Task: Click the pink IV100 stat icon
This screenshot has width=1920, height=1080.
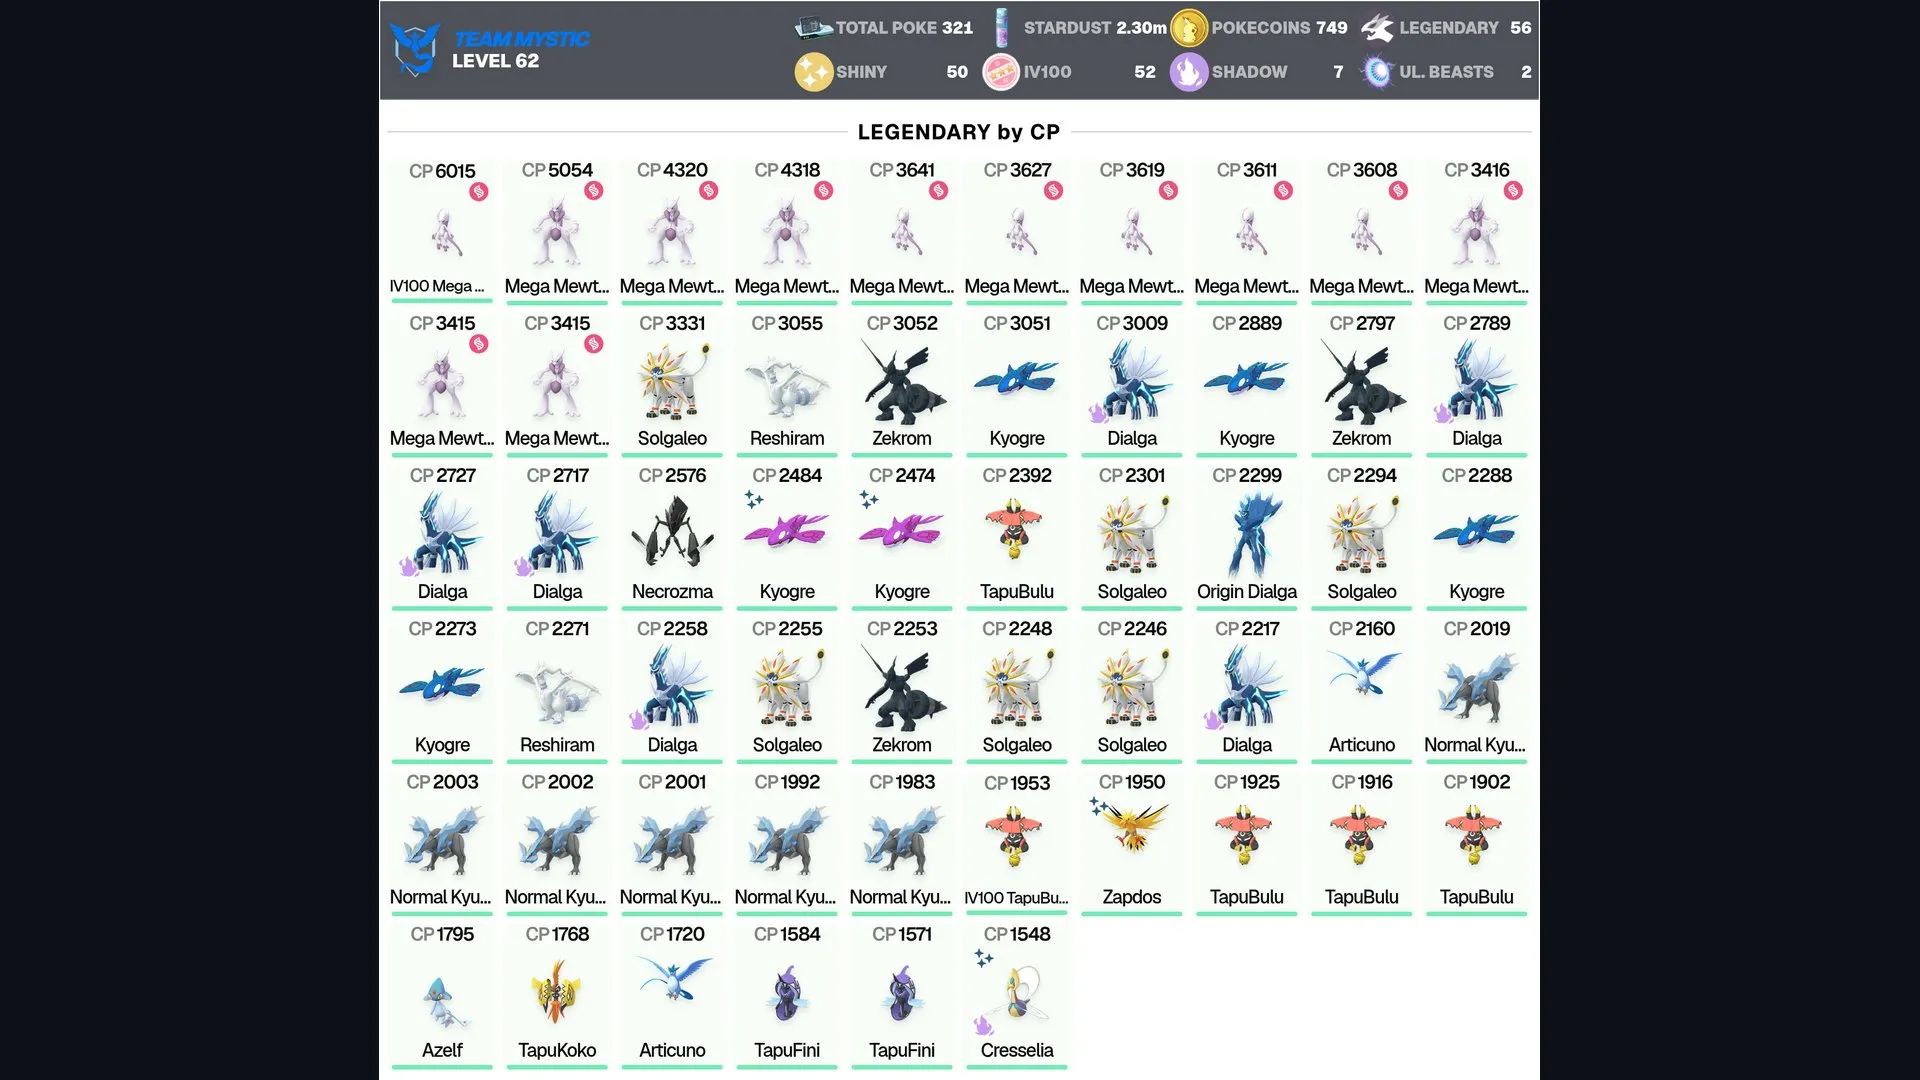Action: 1001,72
